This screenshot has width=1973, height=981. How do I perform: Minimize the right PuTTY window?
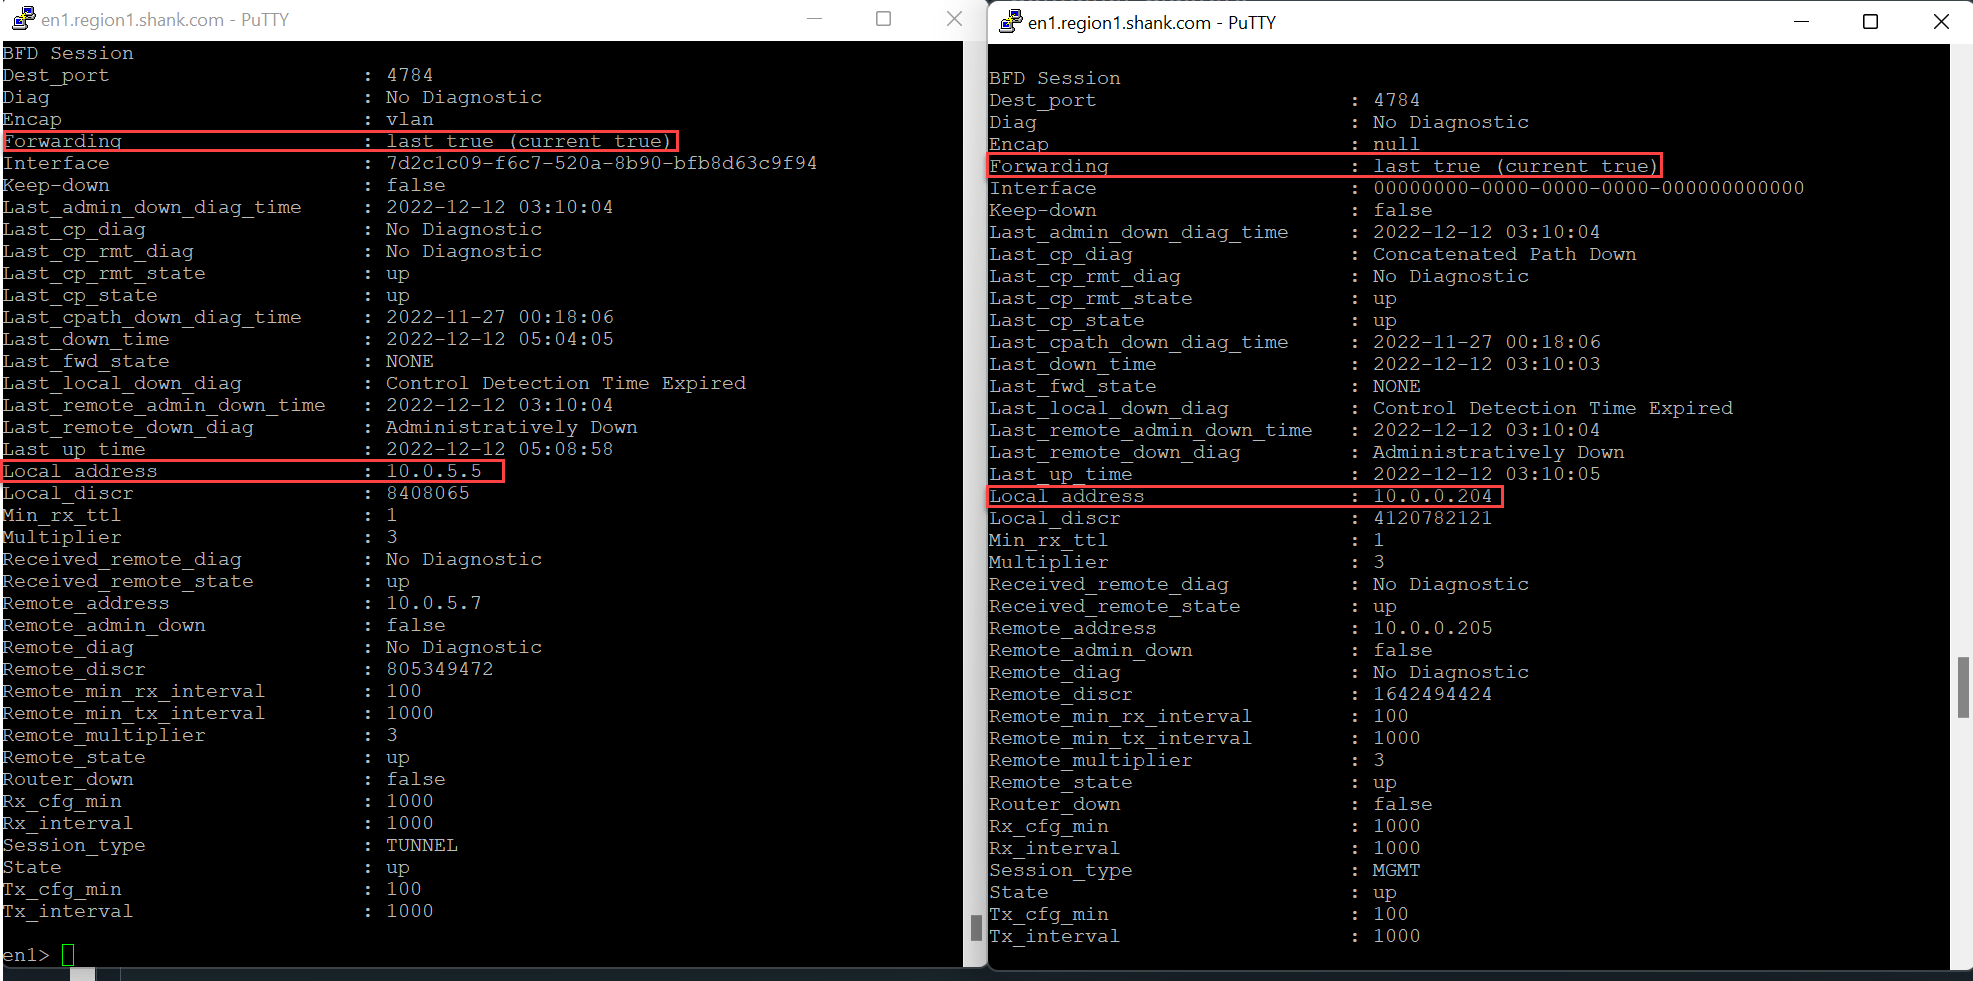(1801, 21)
